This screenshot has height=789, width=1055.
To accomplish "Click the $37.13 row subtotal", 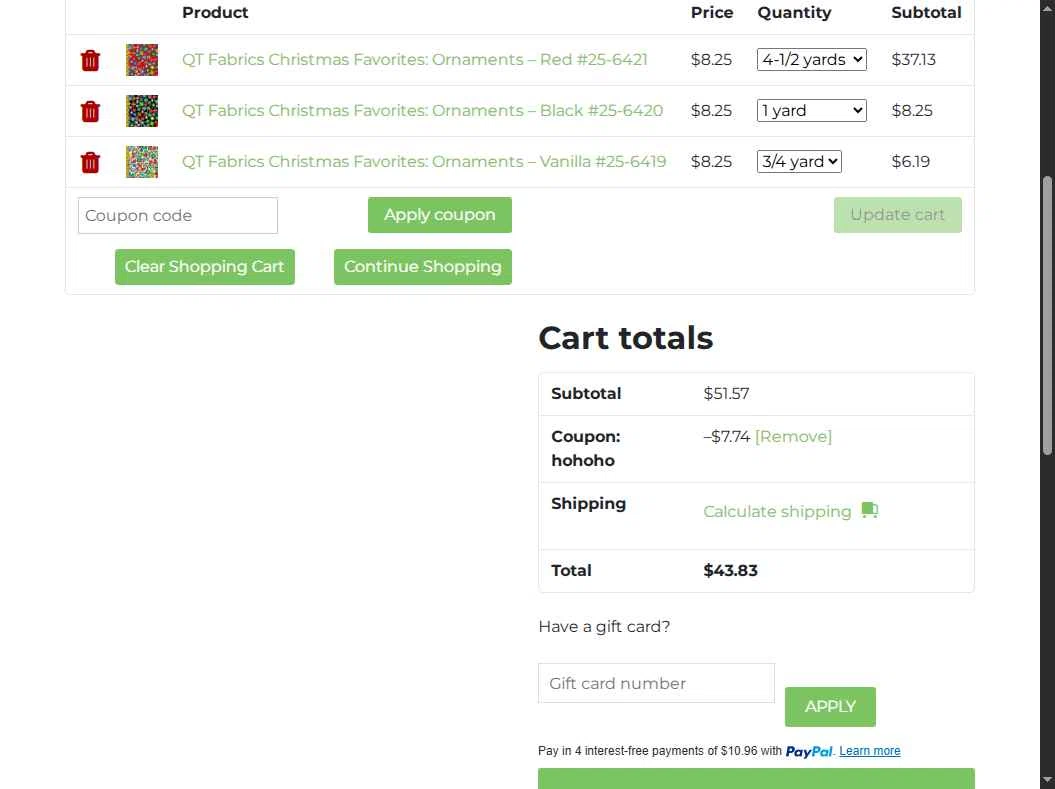I will tap(913, 59).
